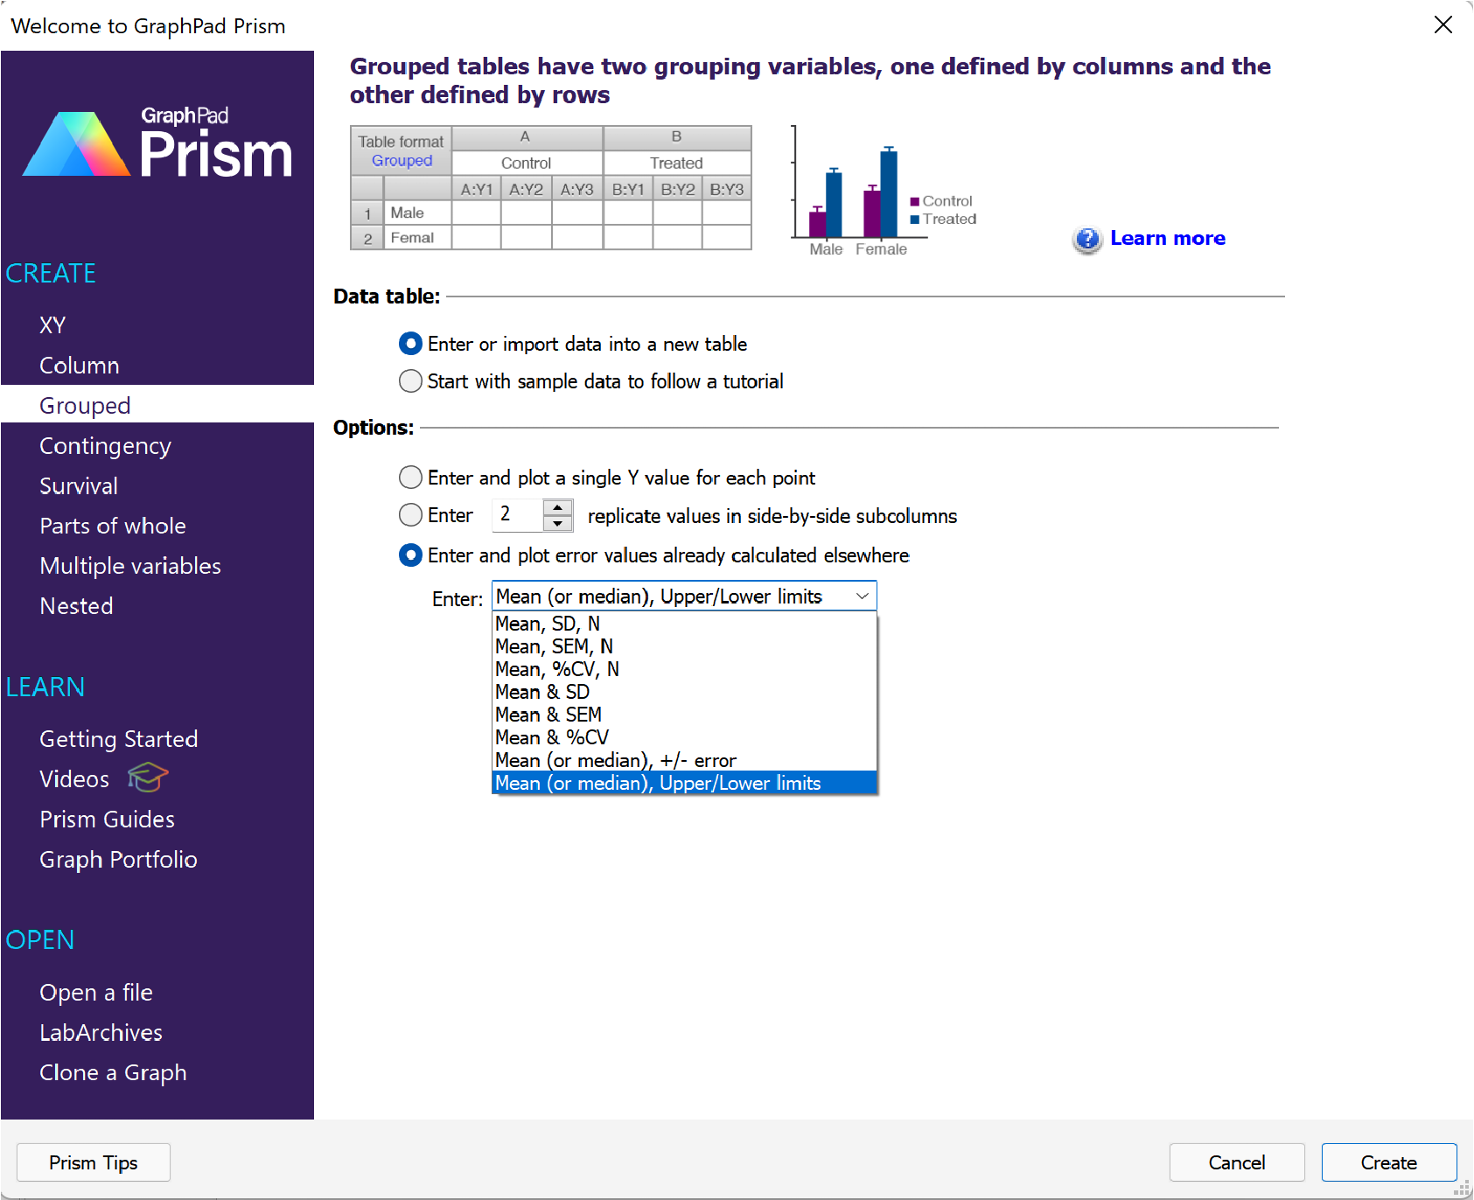The width and height of the screenshot is (1474, 1200).
Task: Decrease replicate count with down arrow
Action: coord(557,524)
